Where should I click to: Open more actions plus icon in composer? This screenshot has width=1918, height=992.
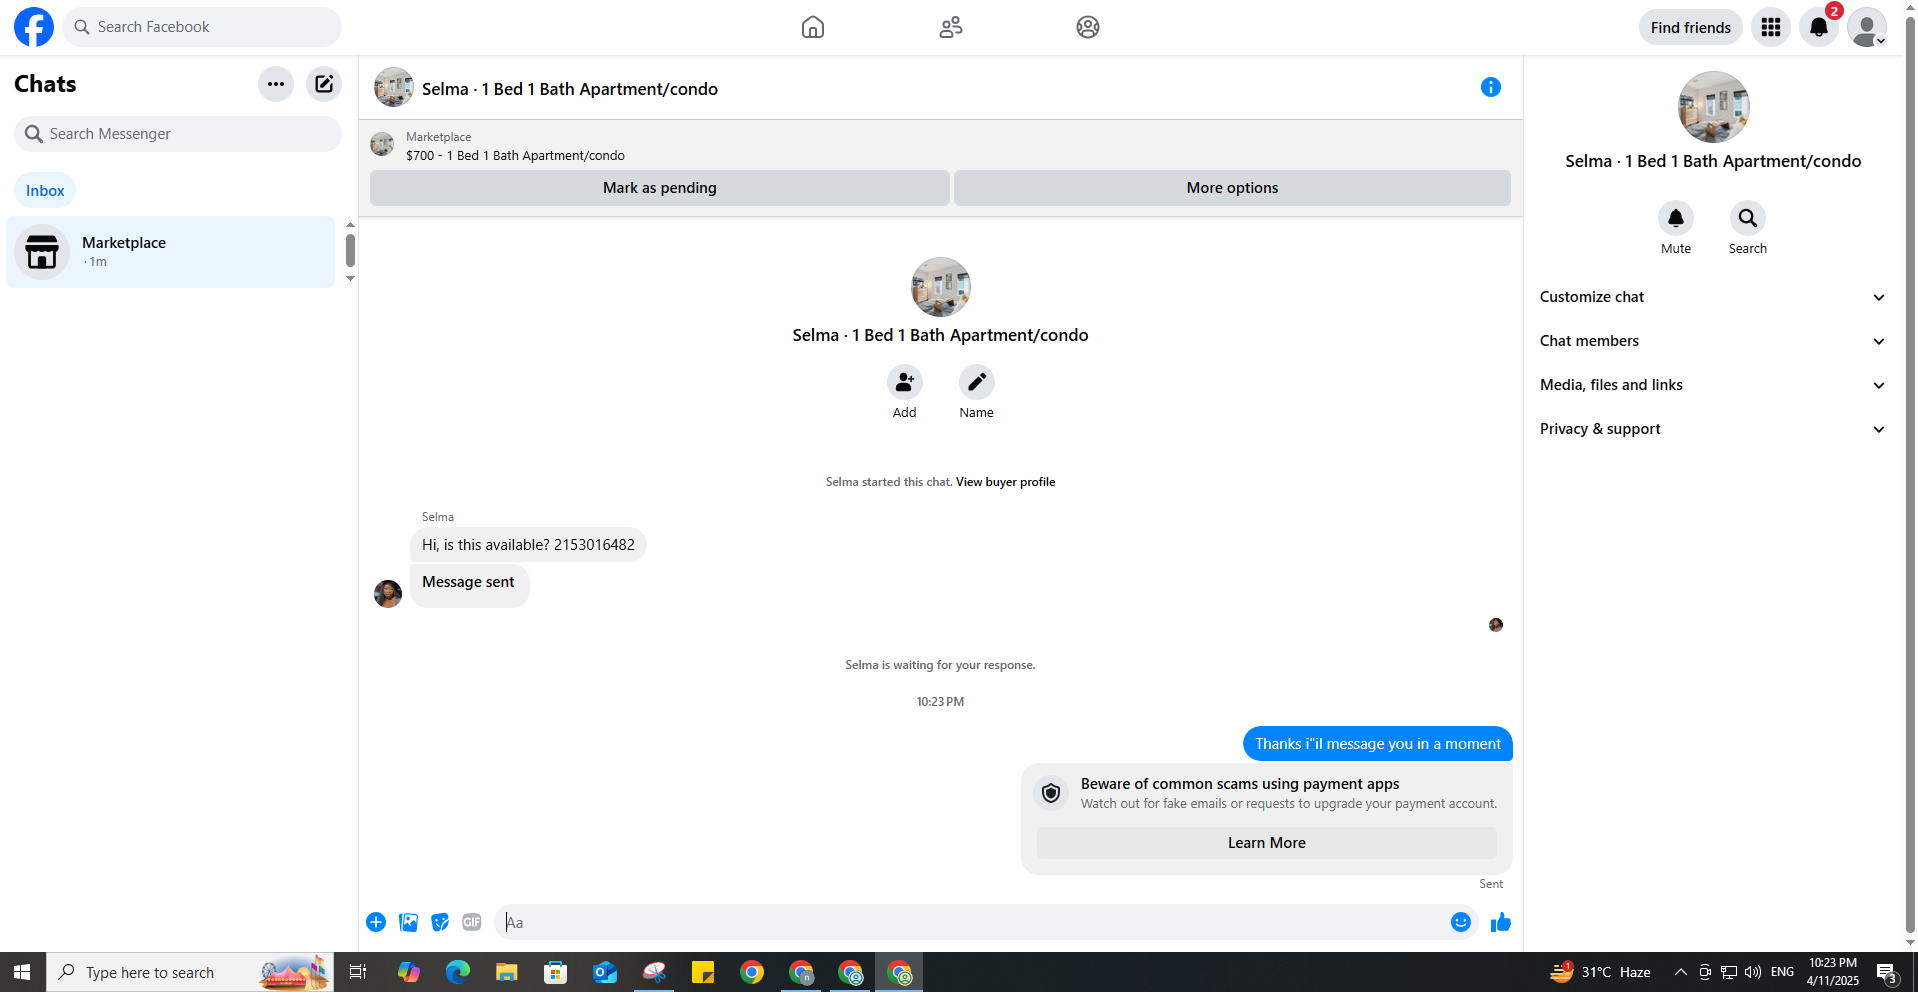(x=376, y=922)
